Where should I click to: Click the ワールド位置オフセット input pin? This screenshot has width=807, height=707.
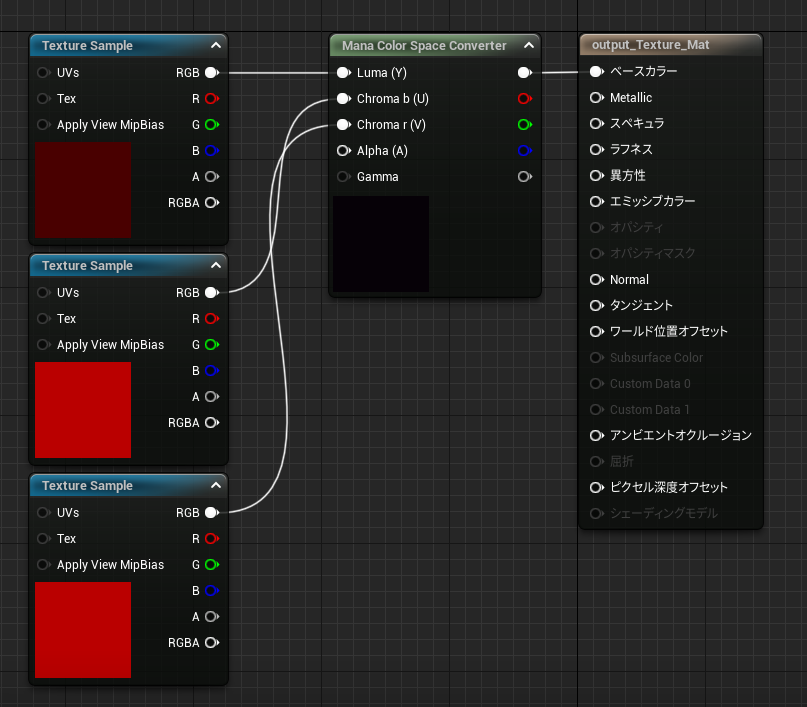[x=597, y=331]
